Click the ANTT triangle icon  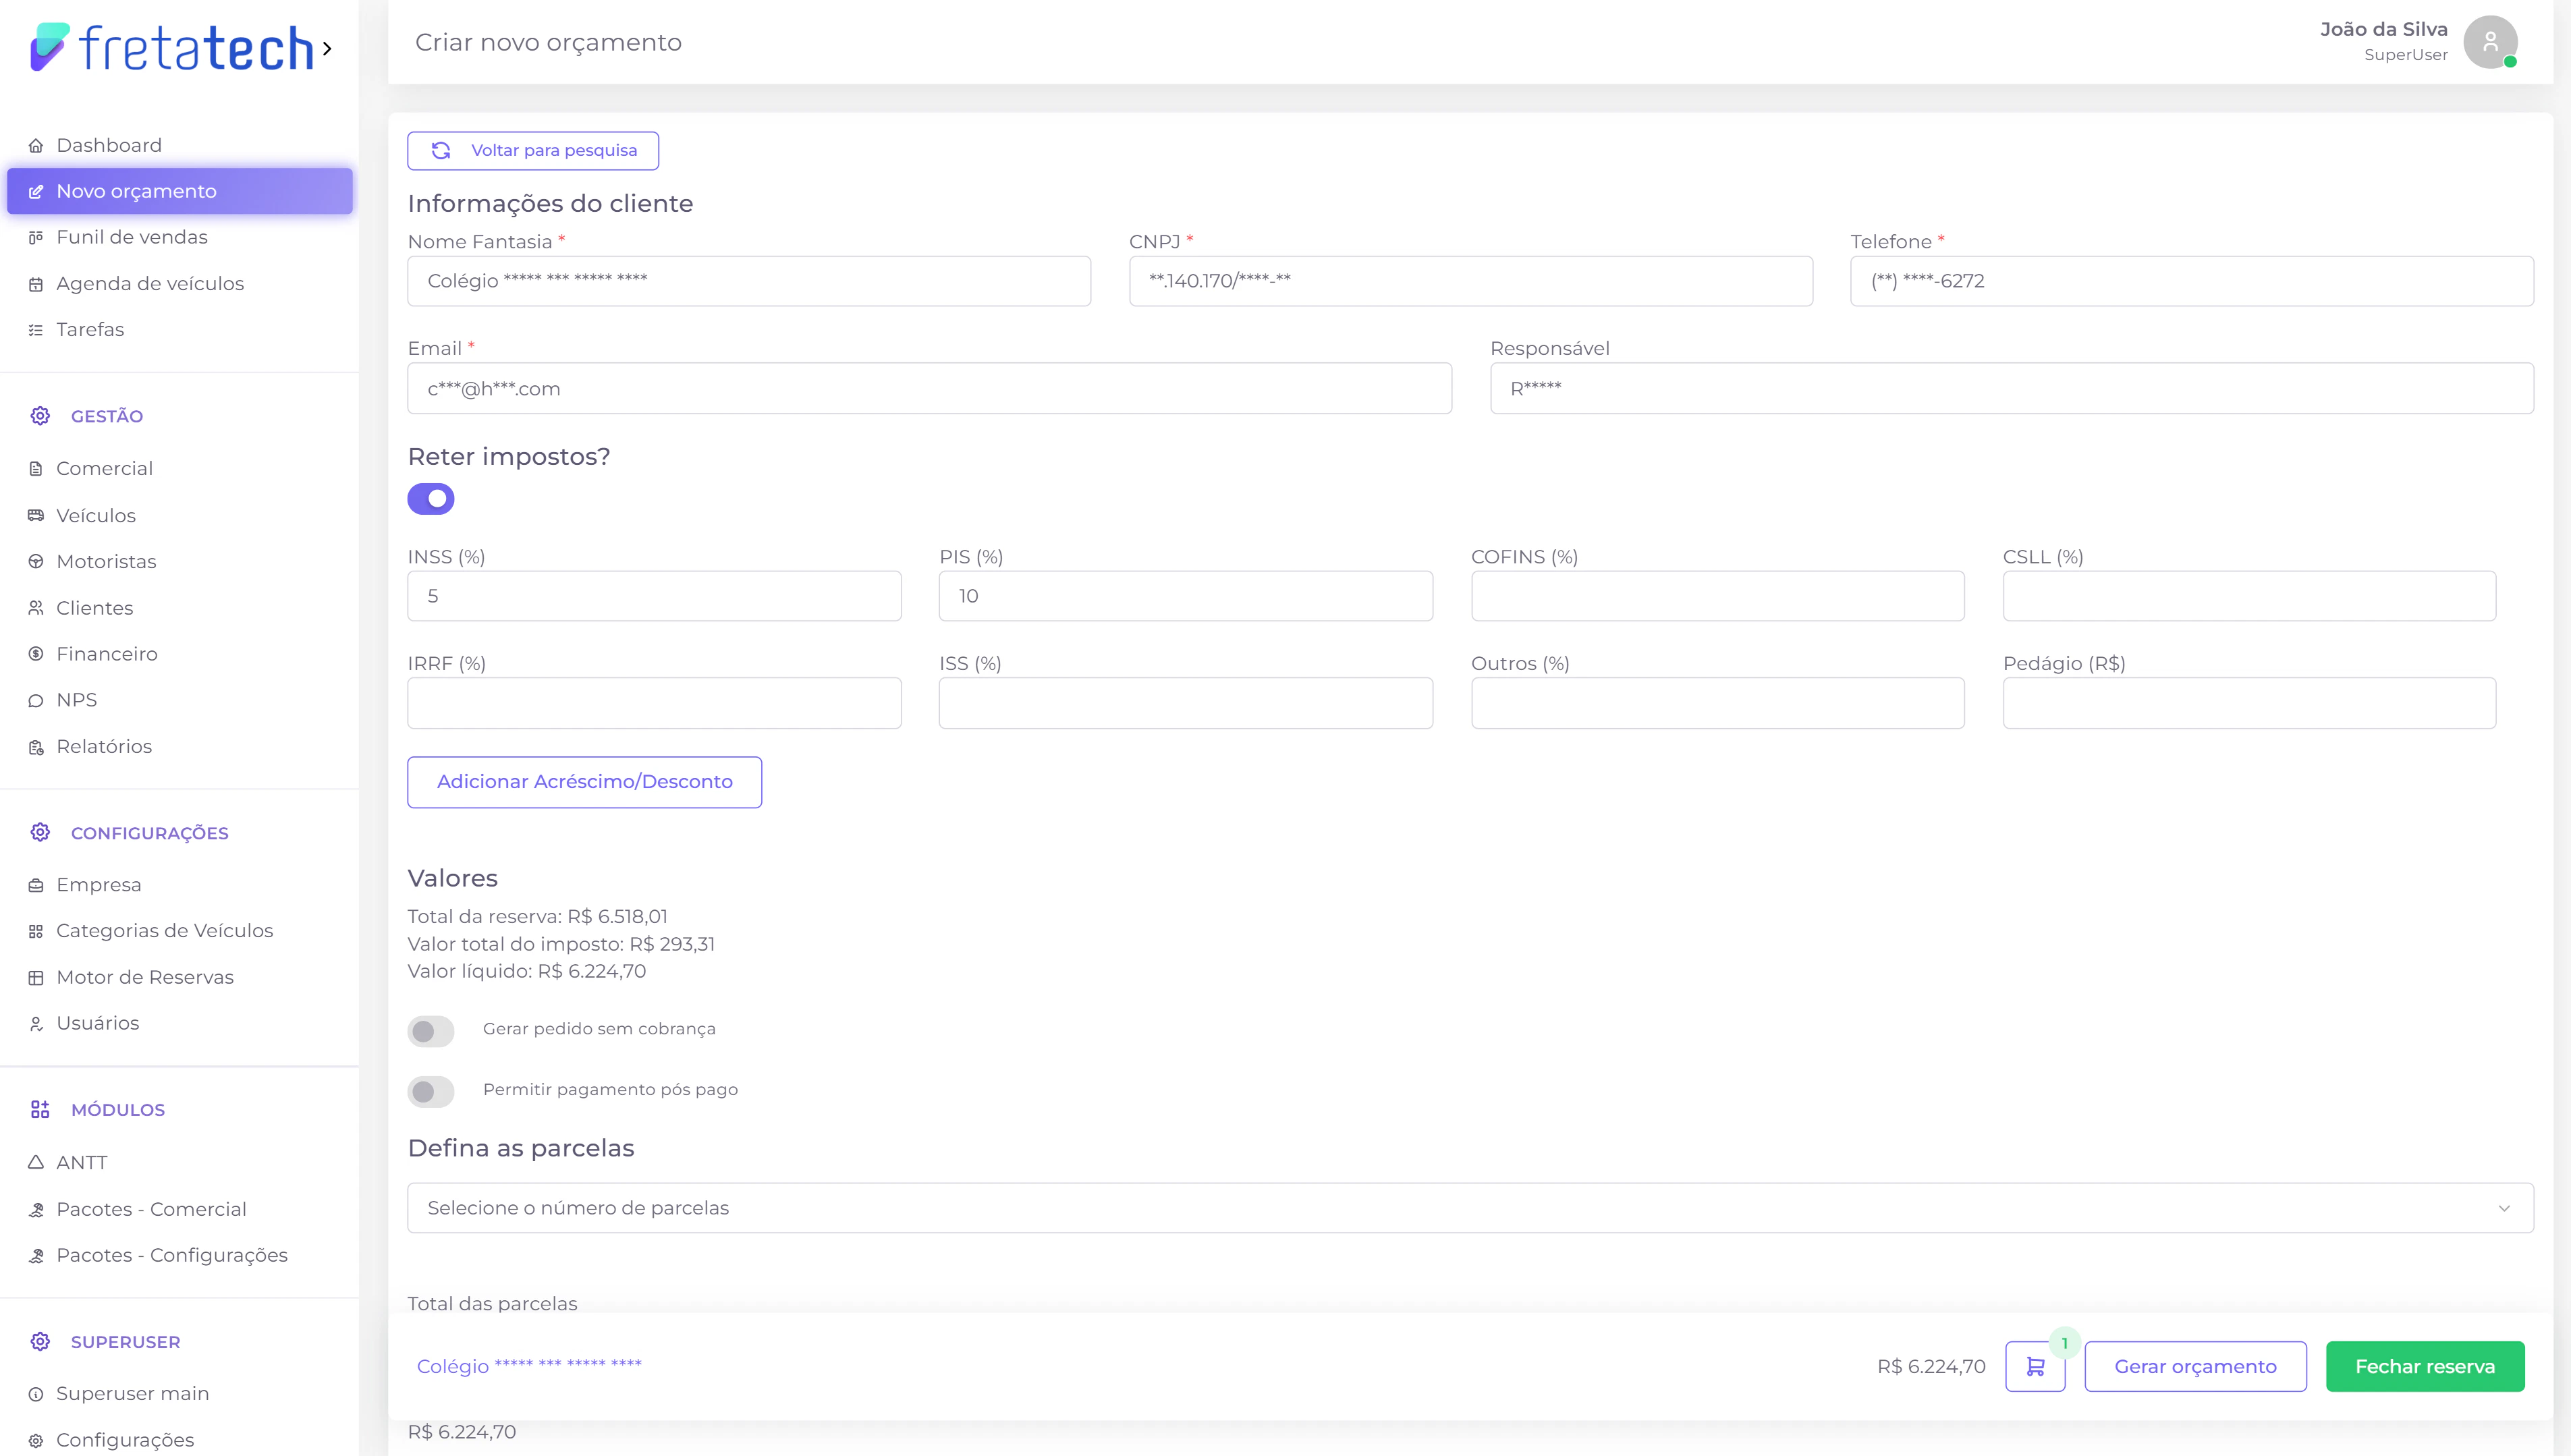(36, 1162)
